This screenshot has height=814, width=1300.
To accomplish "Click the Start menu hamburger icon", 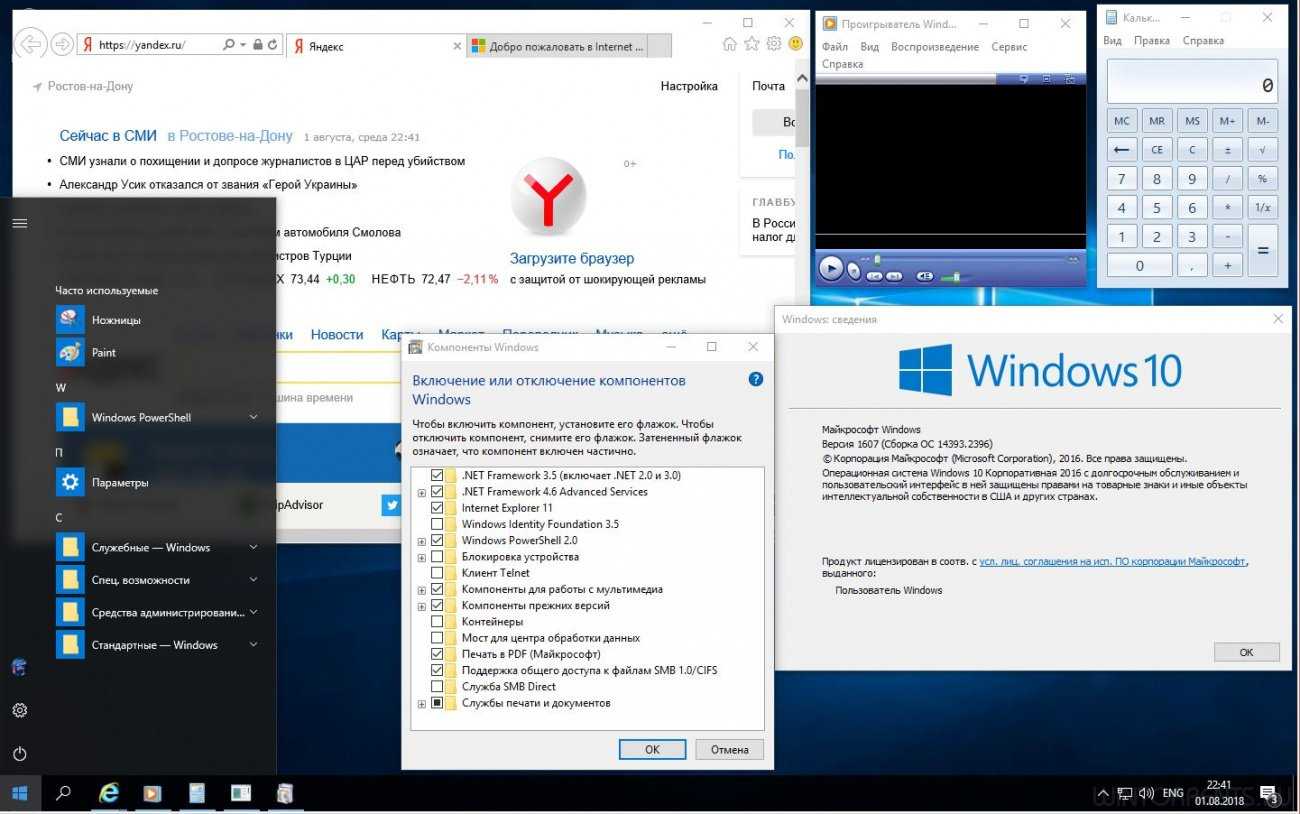I will point(20,223).
